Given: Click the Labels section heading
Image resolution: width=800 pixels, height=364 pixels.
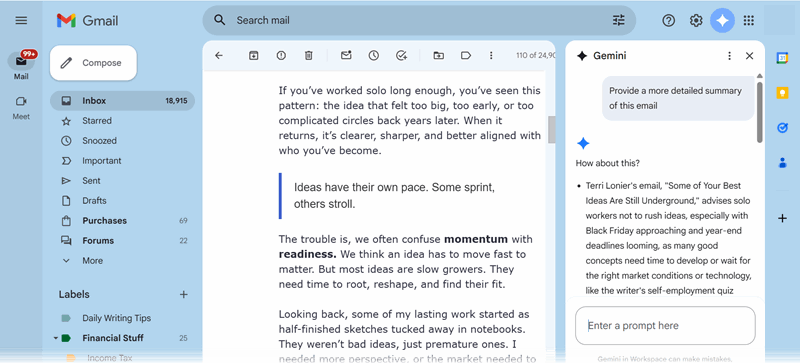Looking at the screenshot, I should pos(74,295).
